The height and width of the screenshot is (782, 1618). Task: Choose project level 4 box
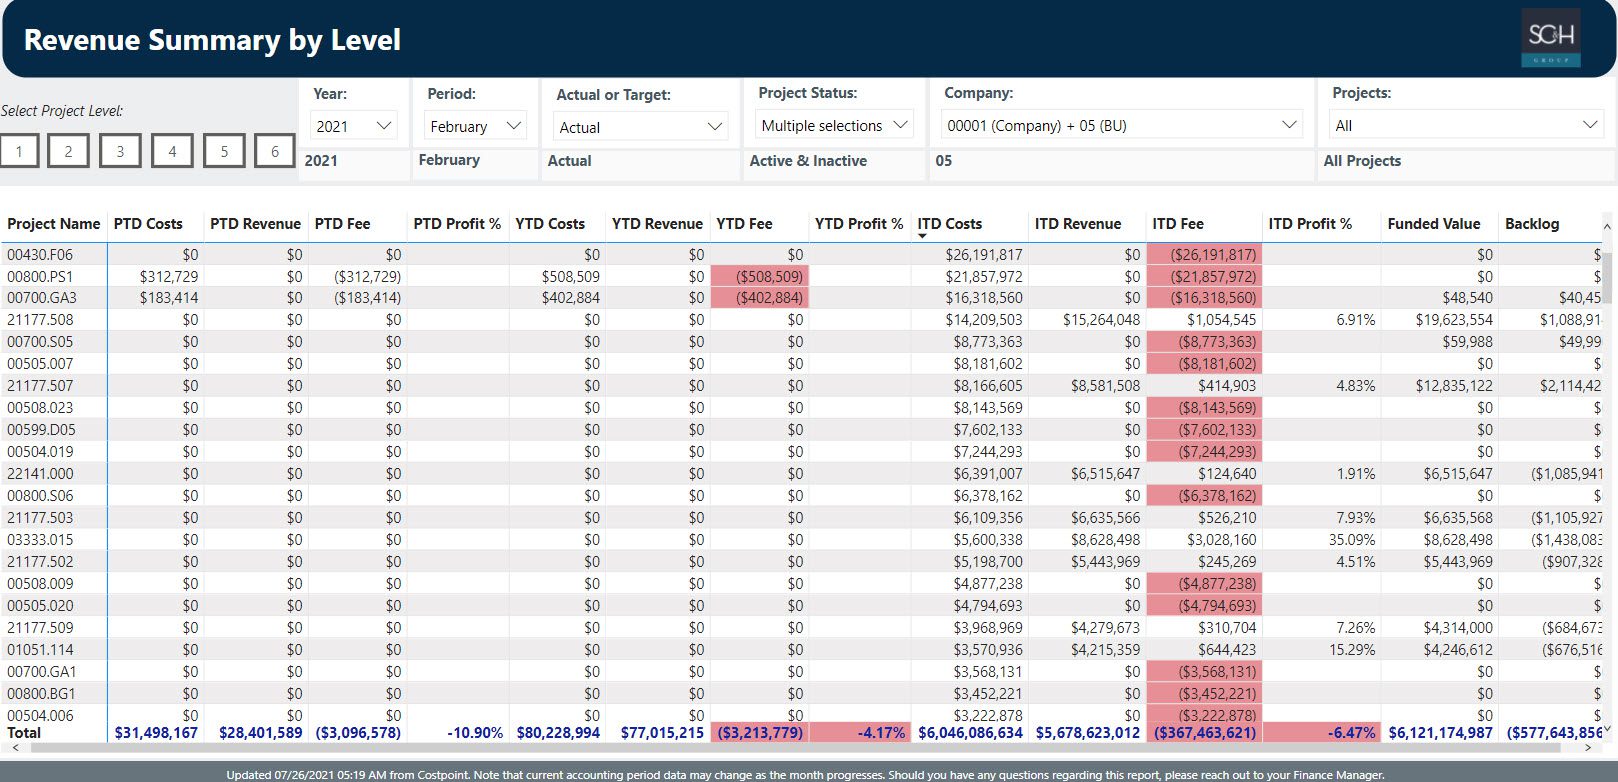point(172,151)
